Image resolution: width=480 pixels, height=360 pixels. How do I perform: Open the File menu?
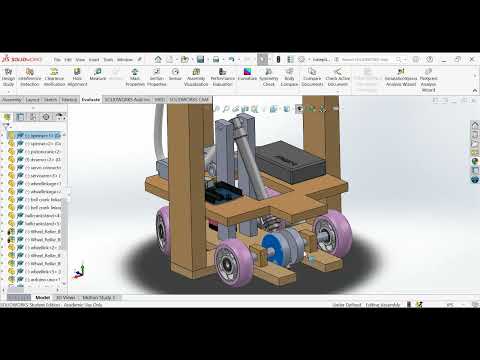[x=57, y=60]
